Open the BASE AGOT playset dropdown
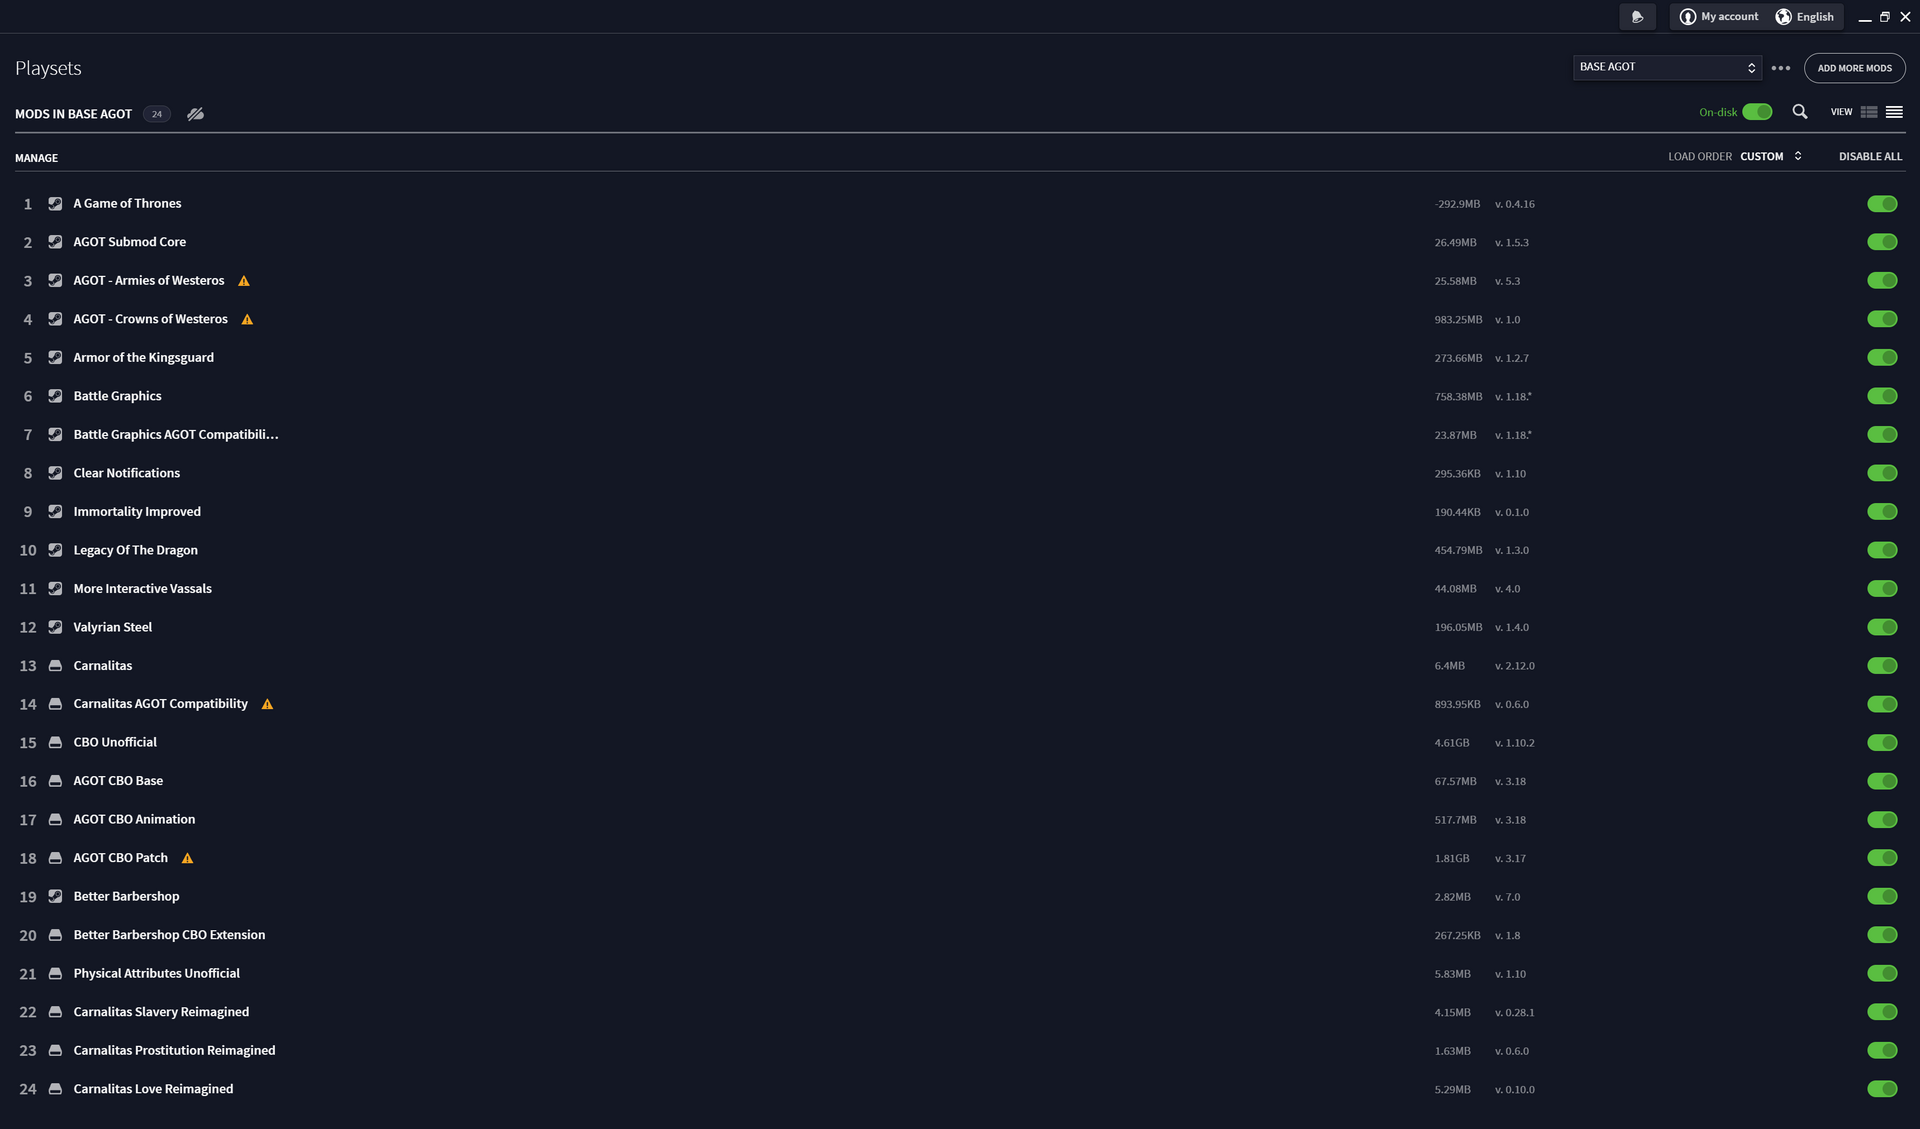The image size is (1920, 1129). (x=1667, y=67)
